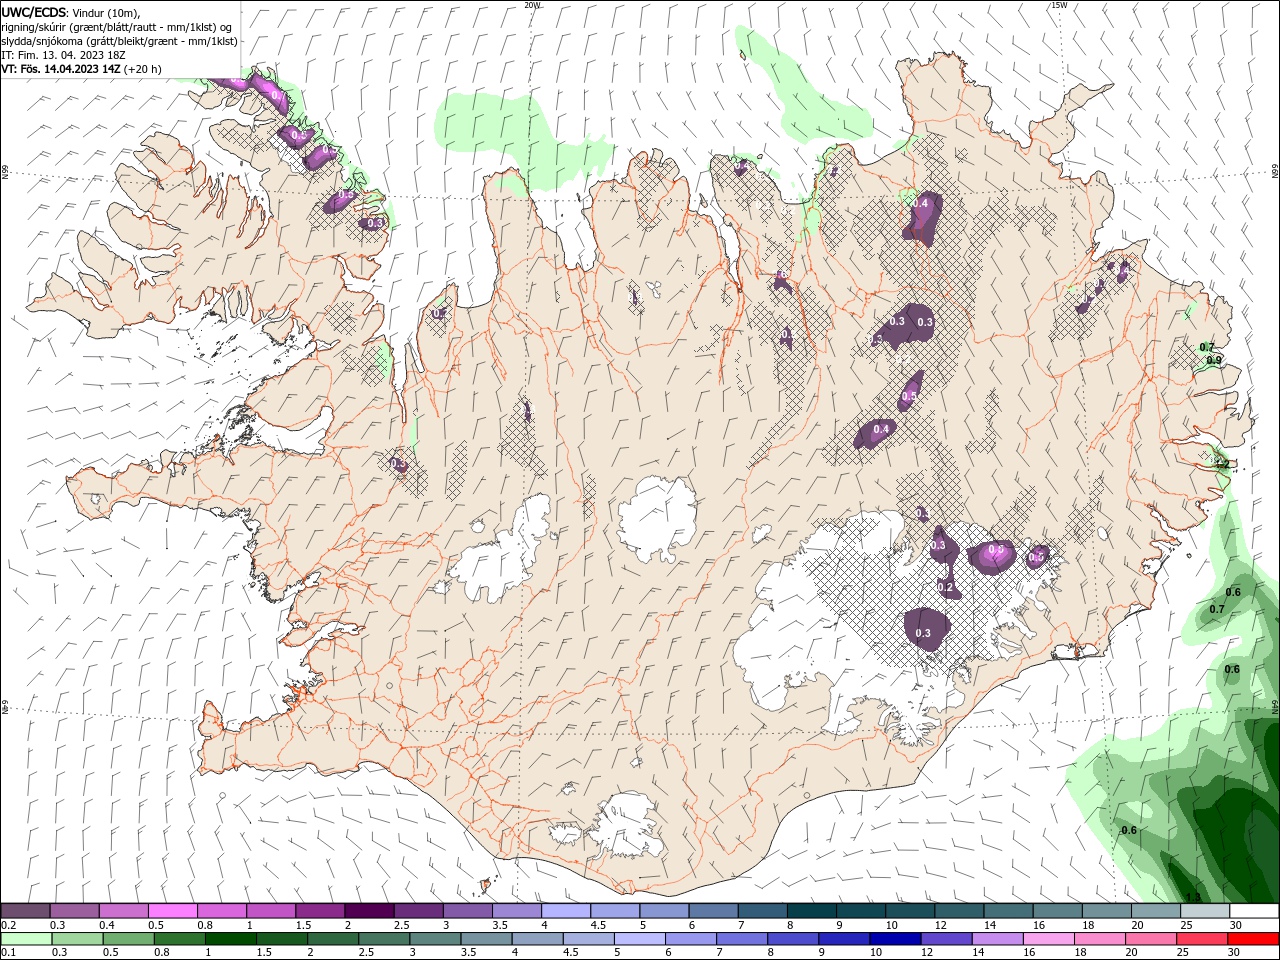Pick the 0.5 pink swatch in upper legend row

[172, 911]
